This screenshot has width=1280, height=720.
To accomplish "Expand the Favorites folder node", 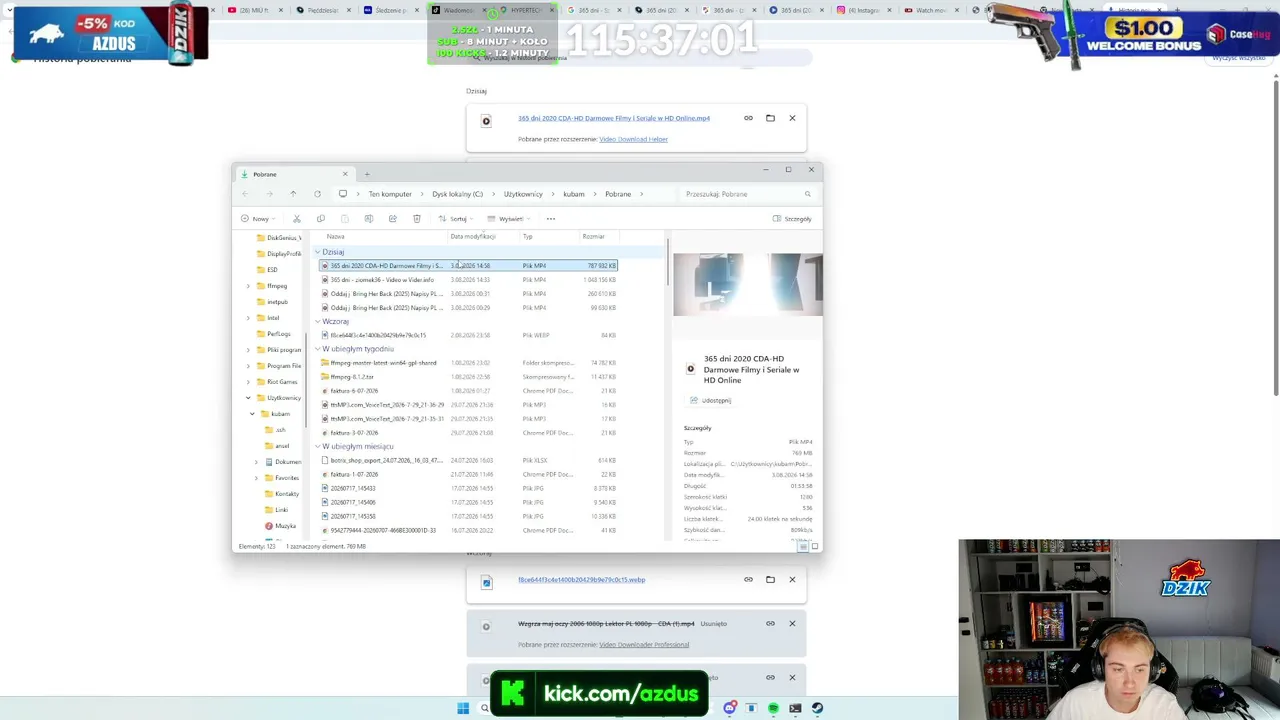I will coord(256,478).
